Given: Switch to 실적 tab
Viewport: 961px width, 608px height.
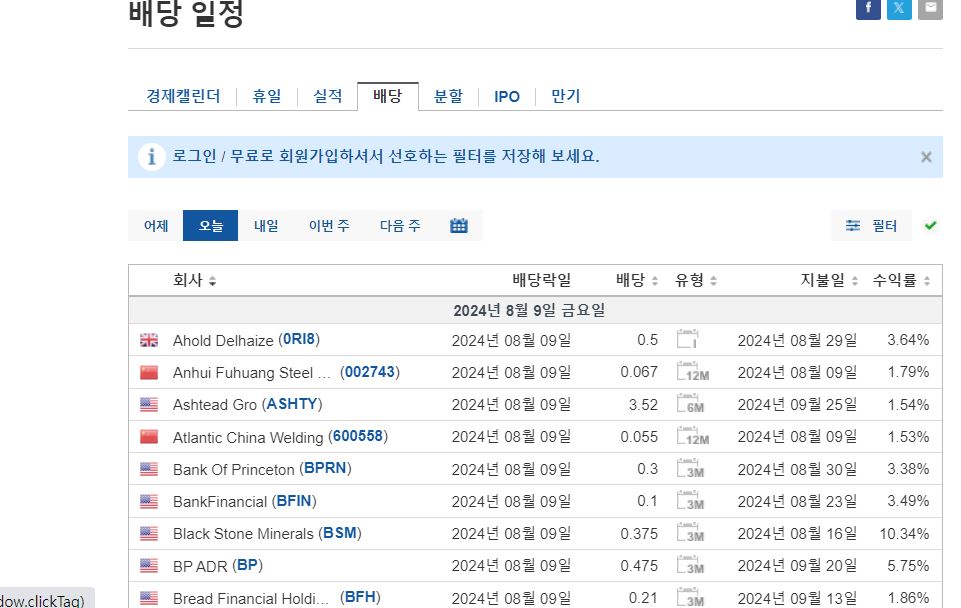Looking at the screenshot, I should pyautogui.click(x=327, y=96).
